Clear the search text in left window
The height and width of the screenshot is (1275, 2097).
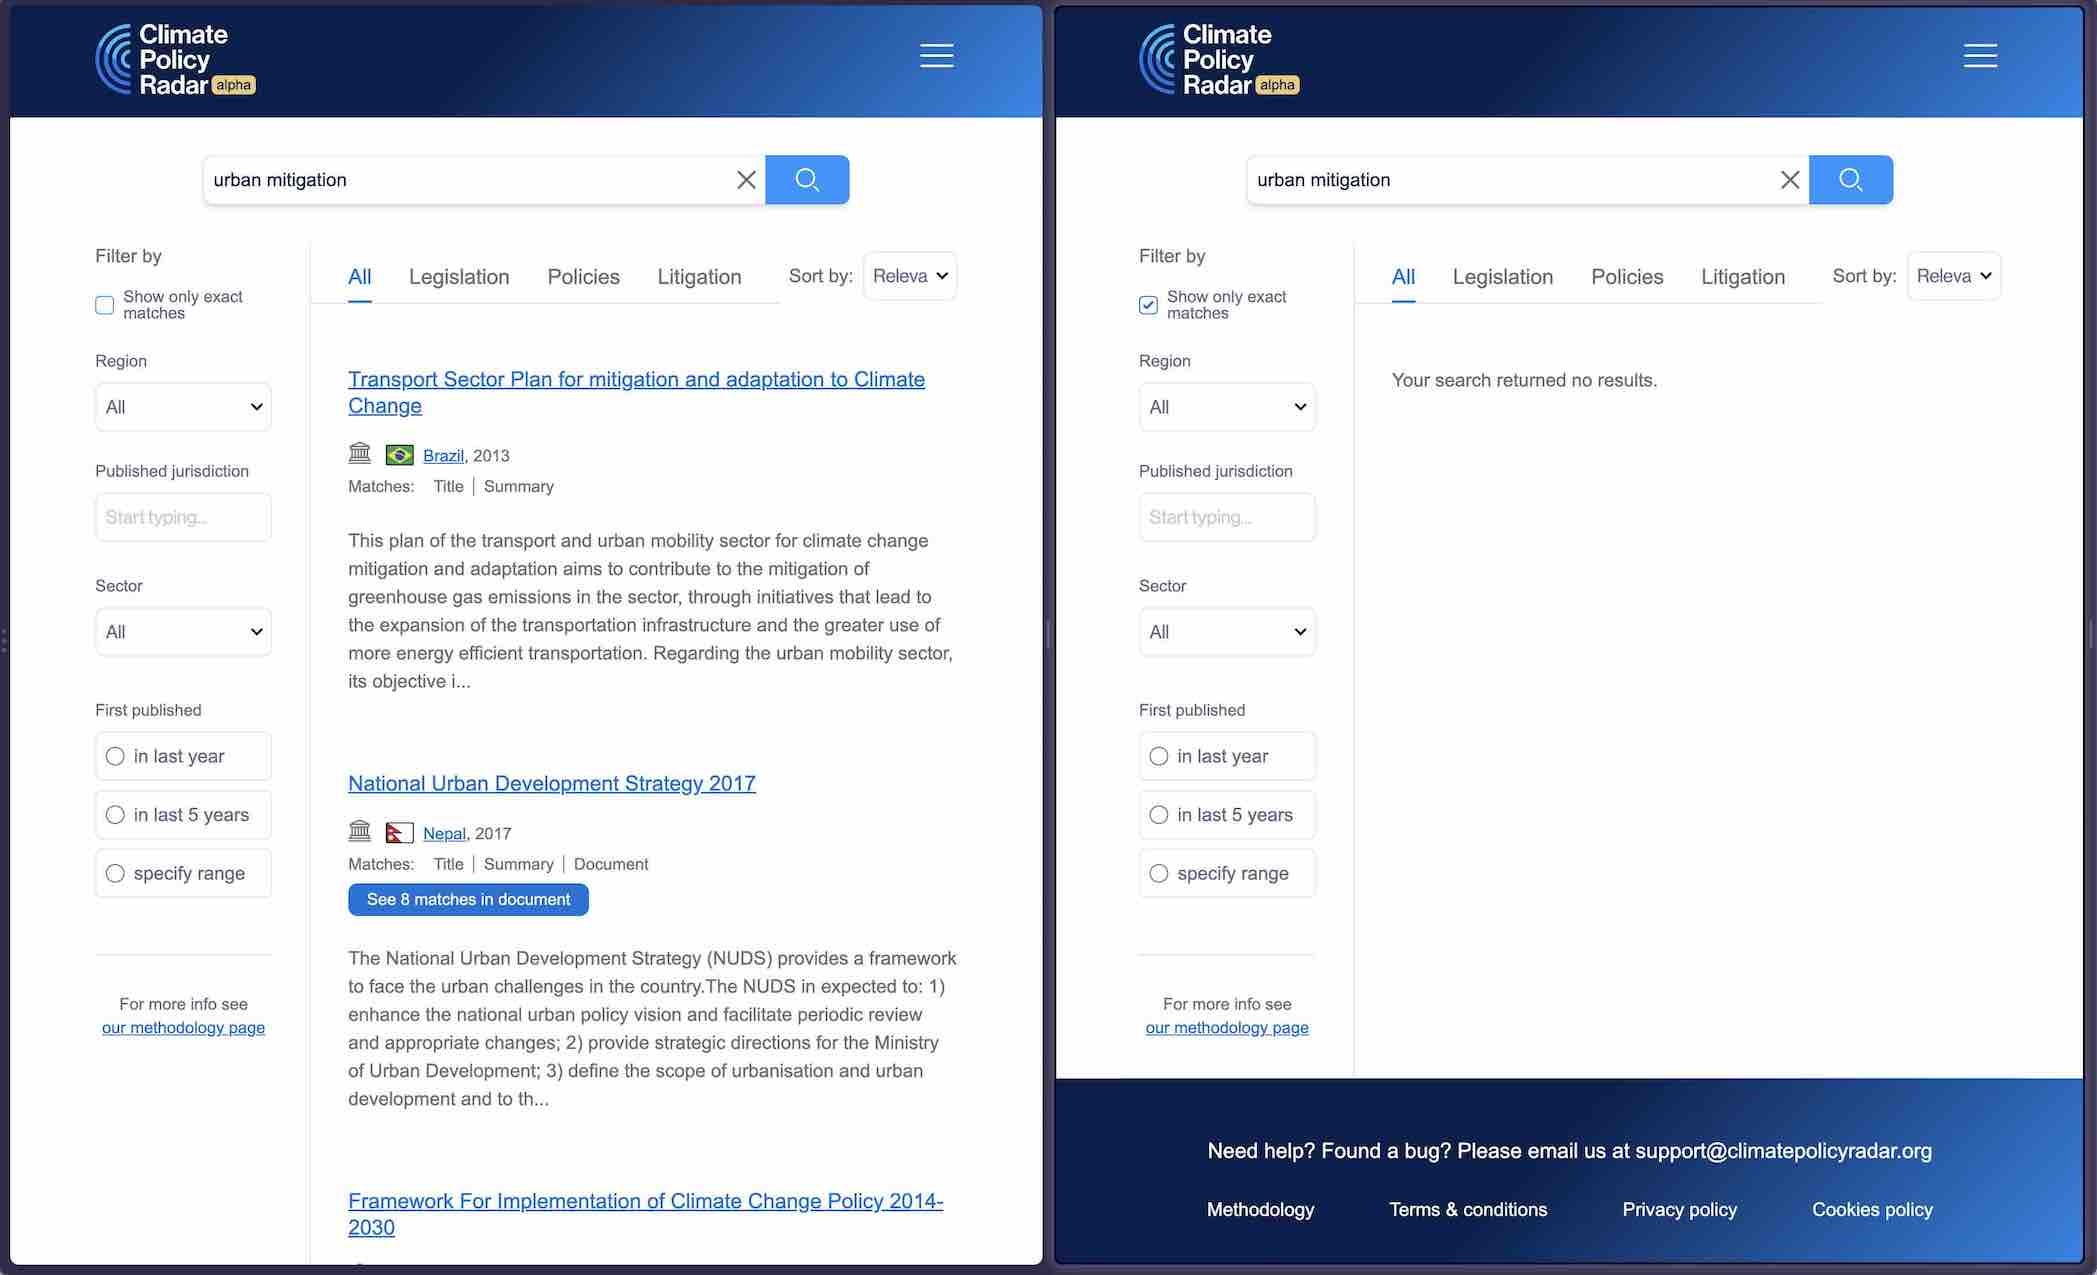(x=746, y=180)
